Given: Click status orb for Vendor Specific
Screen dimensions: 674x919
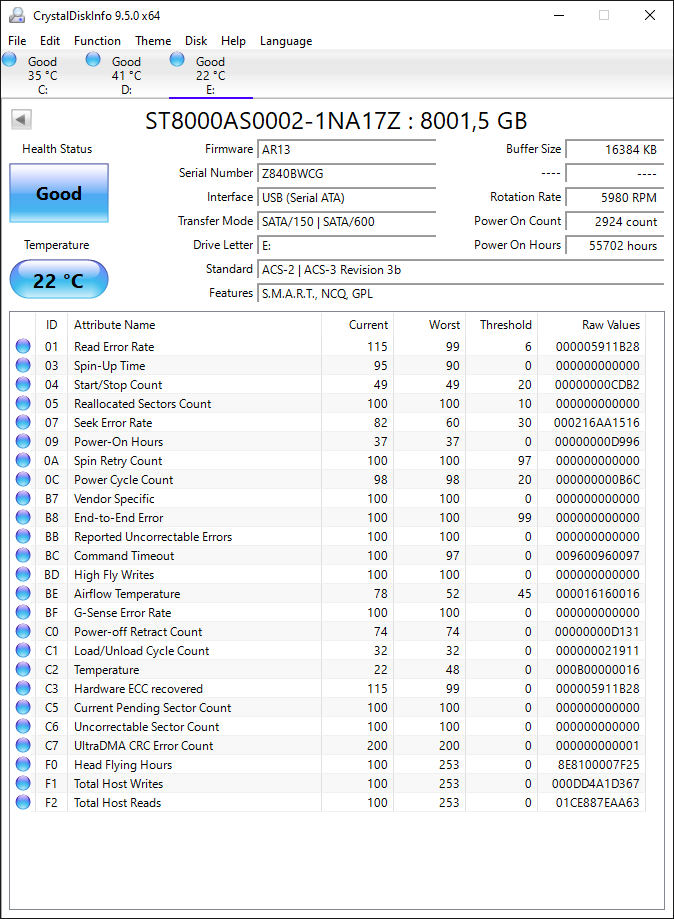Looking at the screenshot, I should (23, 498).
